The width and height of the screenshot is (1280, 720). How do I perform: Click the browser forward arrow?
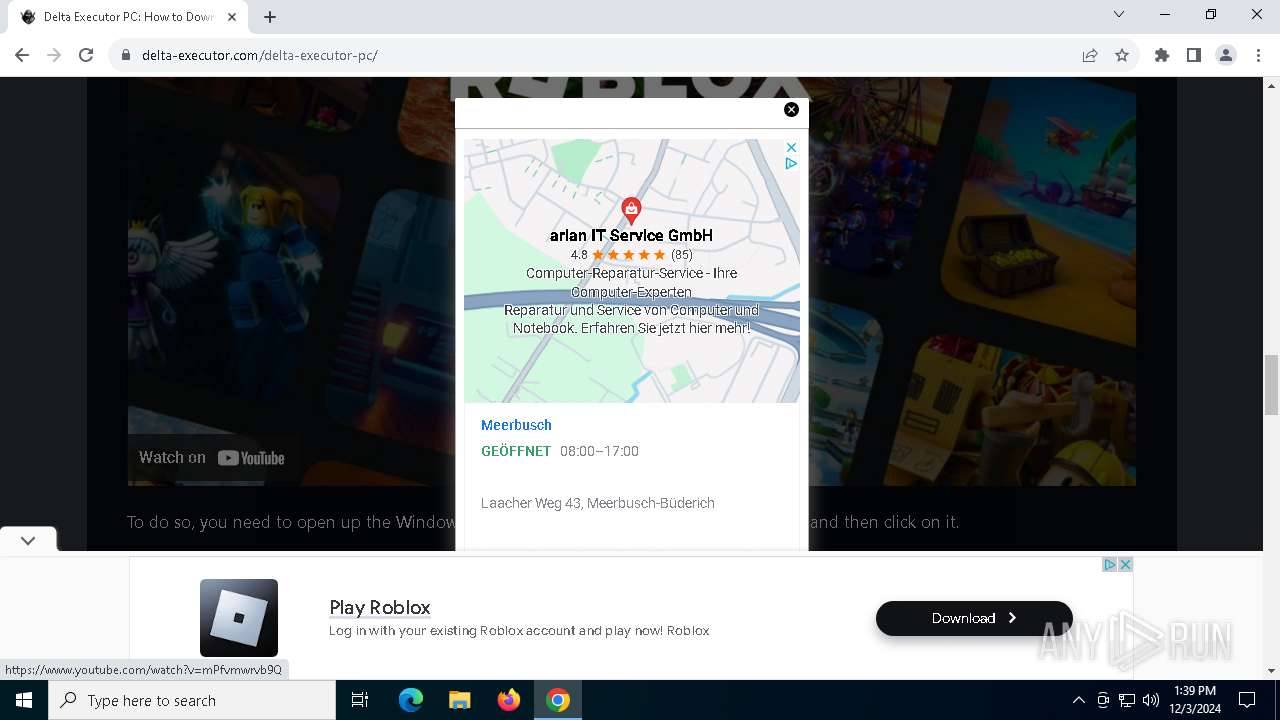(54, 55)
